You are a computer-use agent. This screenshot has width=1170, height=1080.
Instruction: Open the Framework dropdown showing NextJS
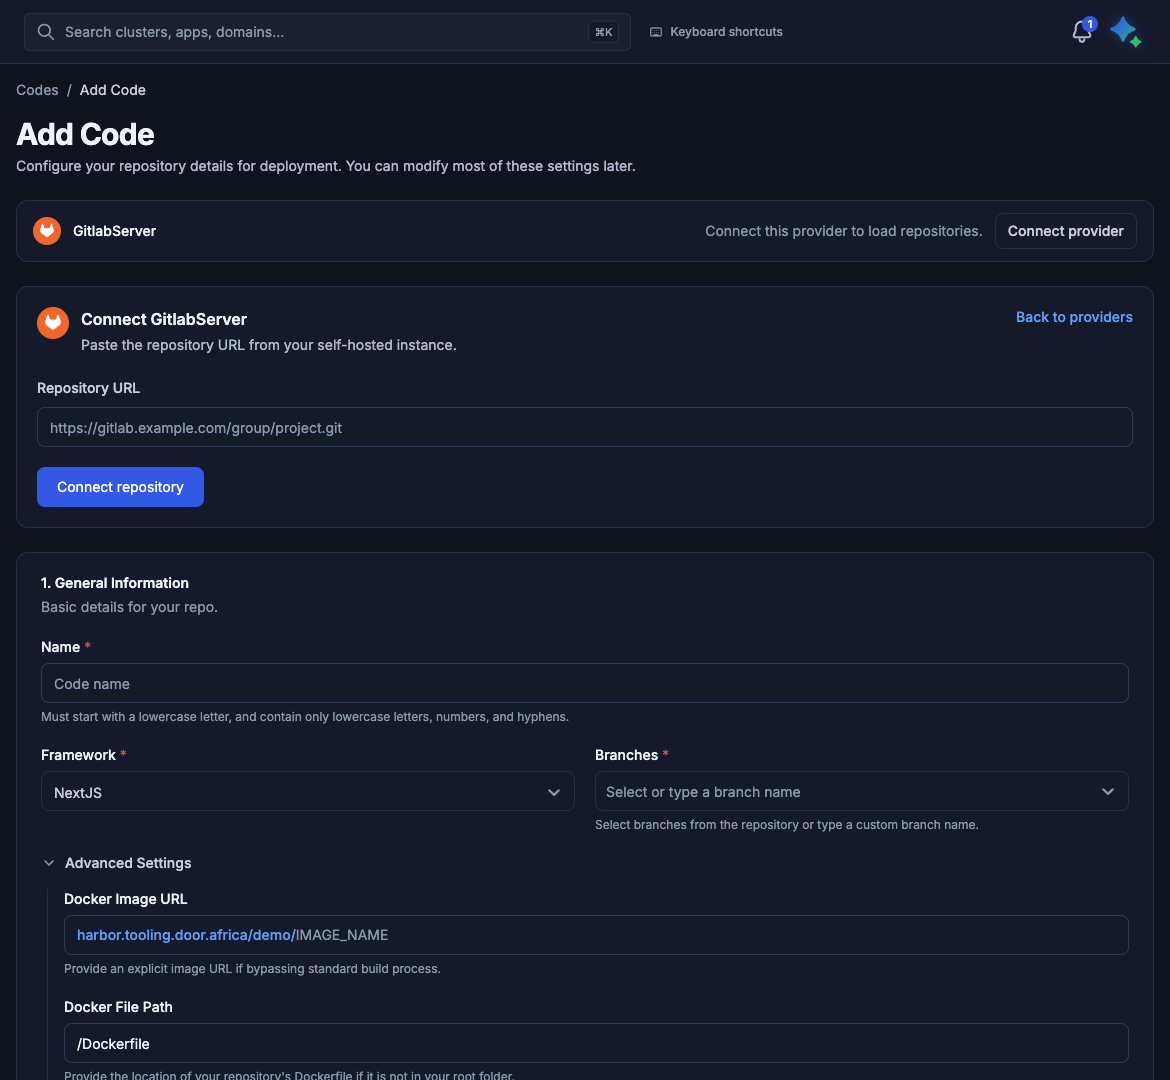[307, 791]
